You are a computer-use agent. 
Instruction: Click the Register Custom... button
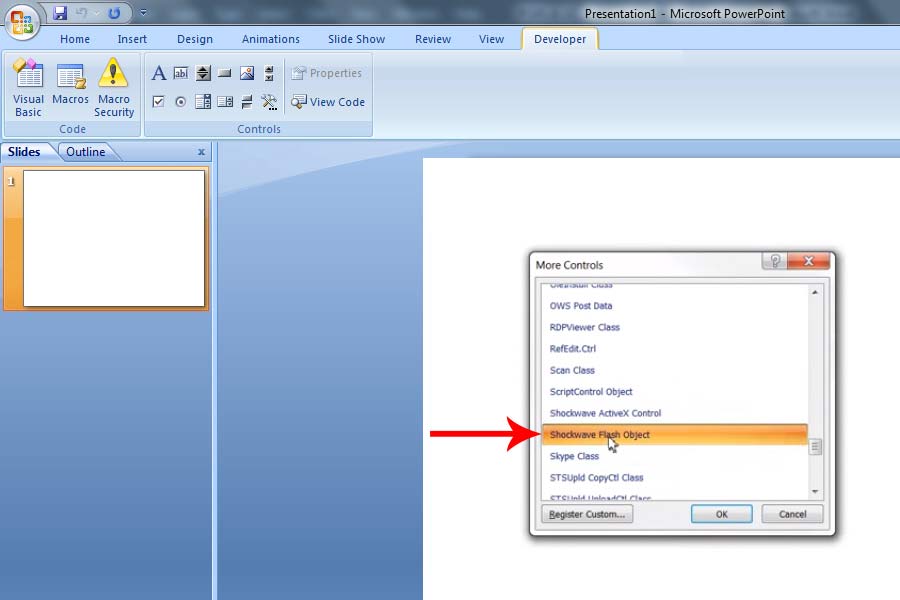pyautogui.click(x=587, y=514)
